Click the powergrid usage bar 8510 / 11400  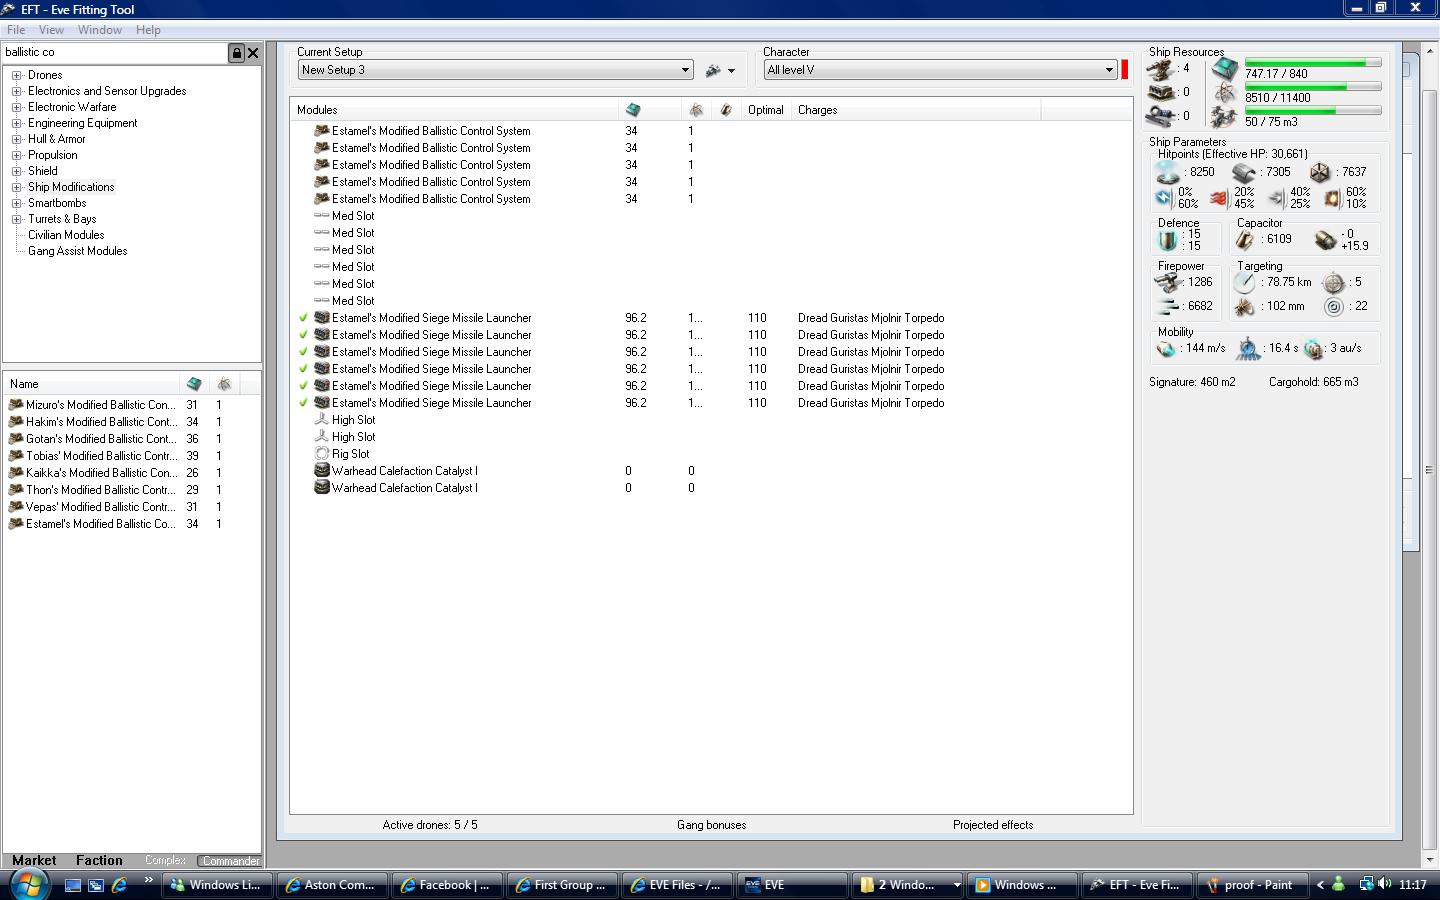pyautogui.click(x=1313, y=87)
